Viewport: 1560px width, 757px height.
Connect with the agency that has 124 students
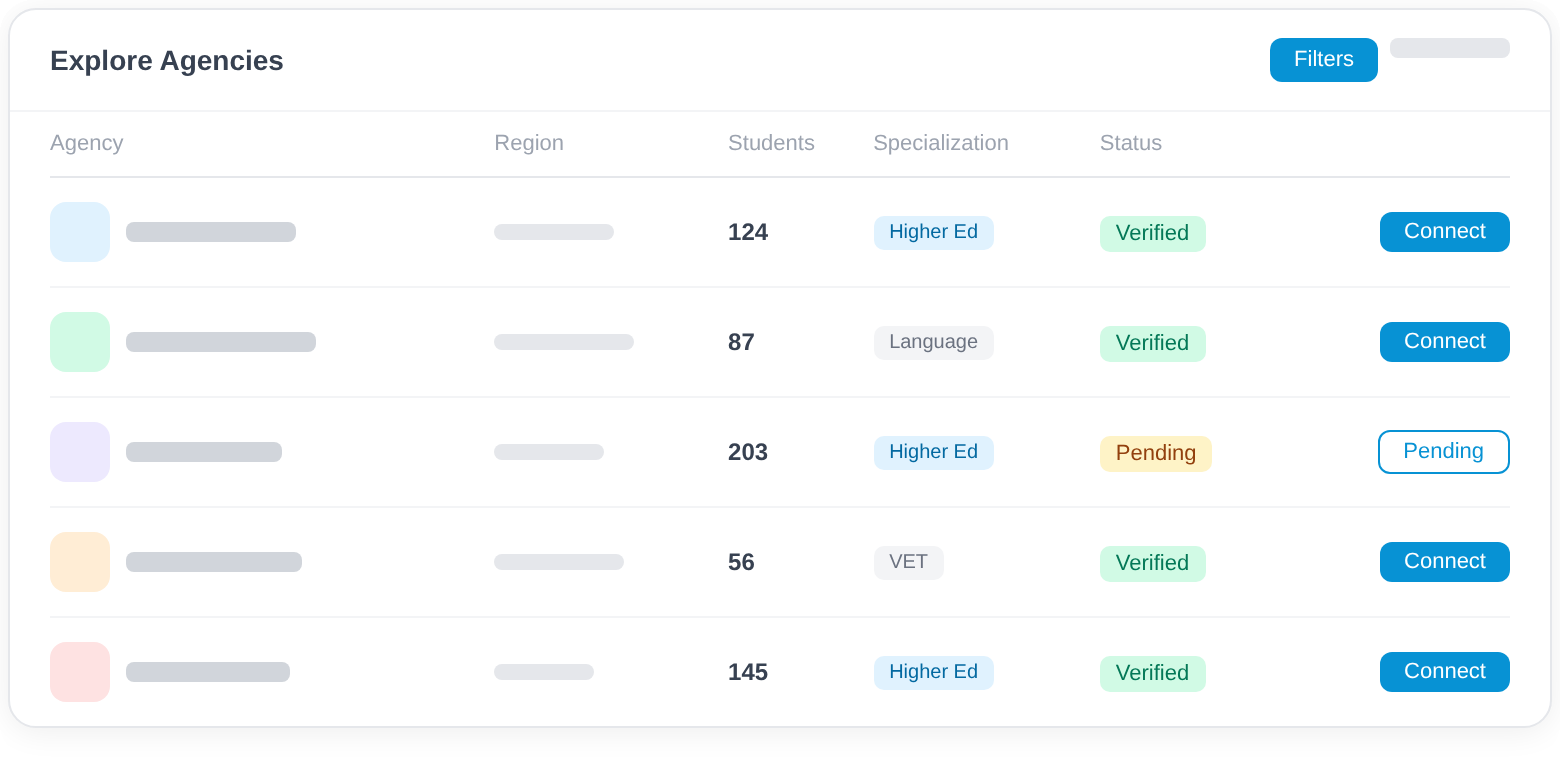[x=1444, y=231]
